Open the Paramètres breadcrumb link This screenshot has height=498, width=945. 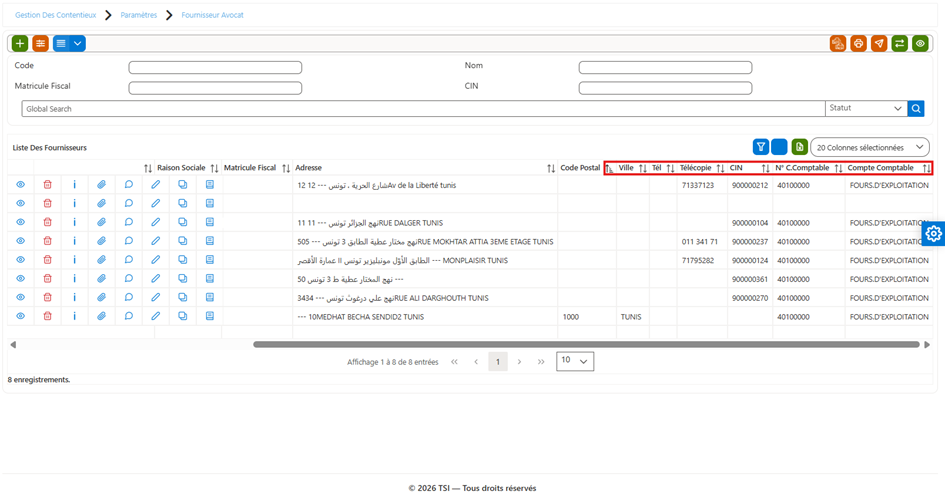click(139, 15)
